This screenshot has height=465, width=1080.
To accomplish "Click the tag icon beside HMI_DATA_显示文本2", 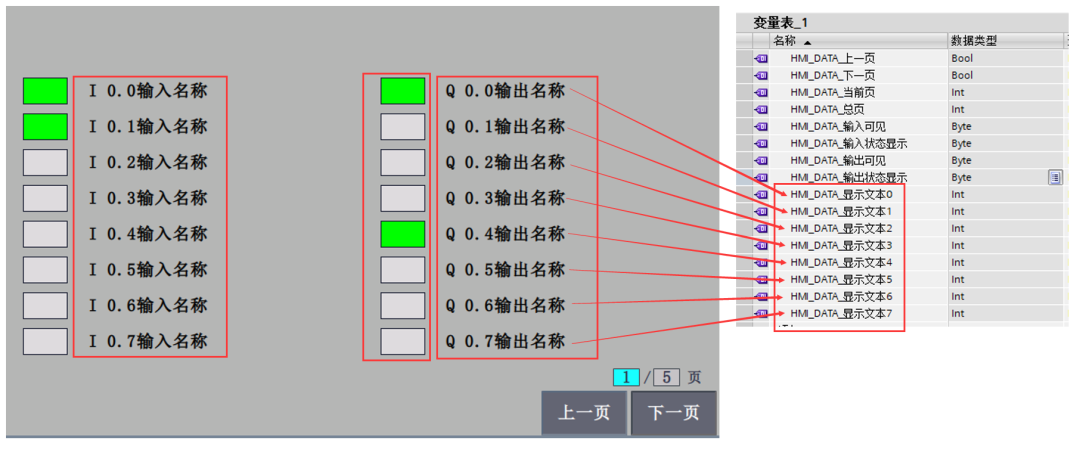I will click(x=761, y=228).
